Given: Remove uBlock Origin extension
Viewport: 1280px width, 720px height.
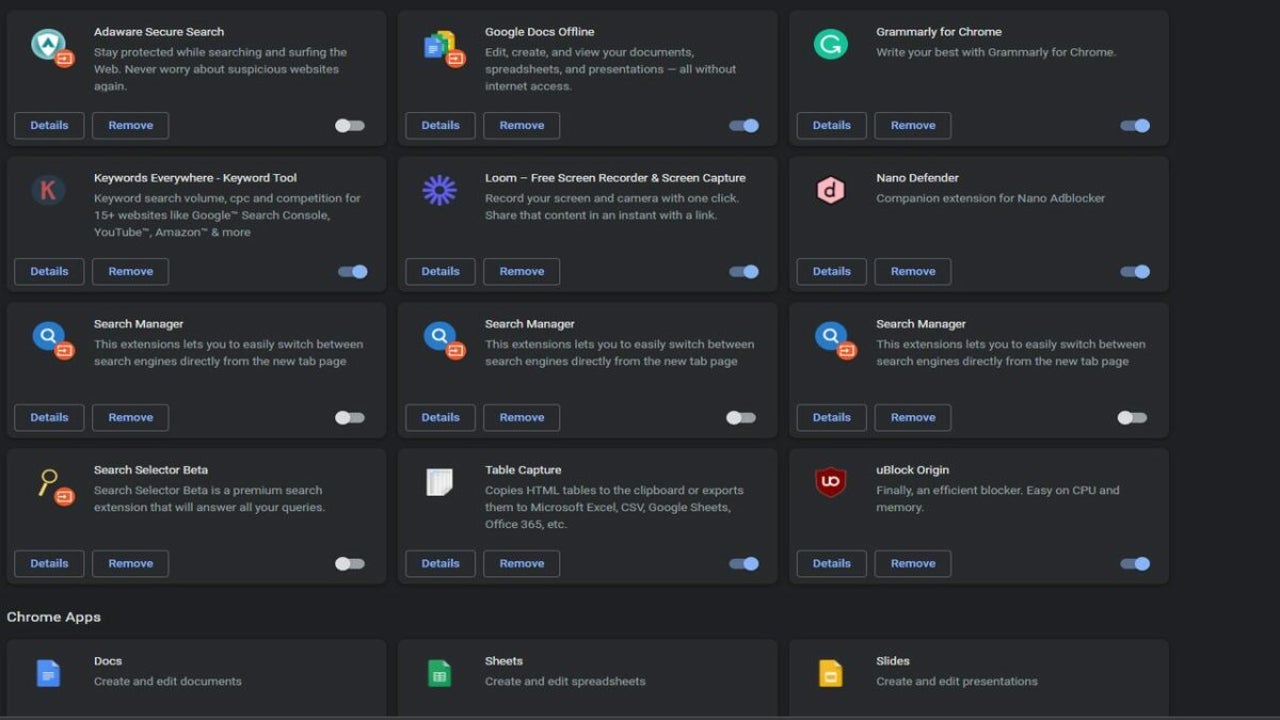Looking at the screenshot, I should click(912, 564).
